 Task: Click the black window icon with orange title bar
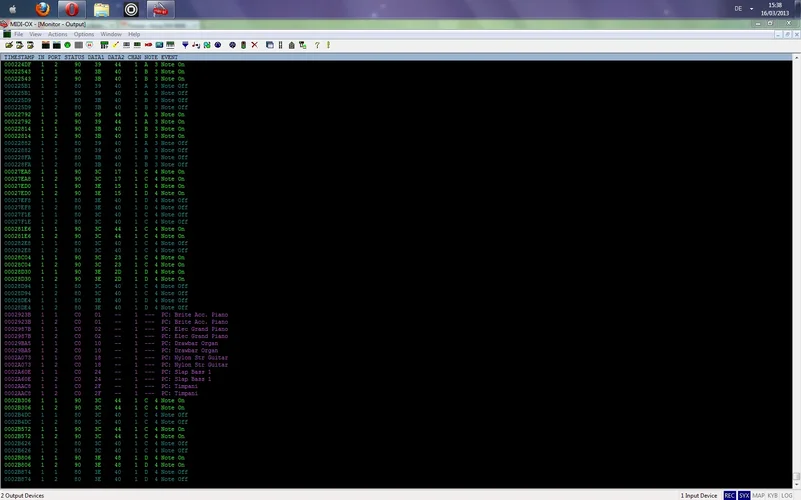tap(45, 45)
